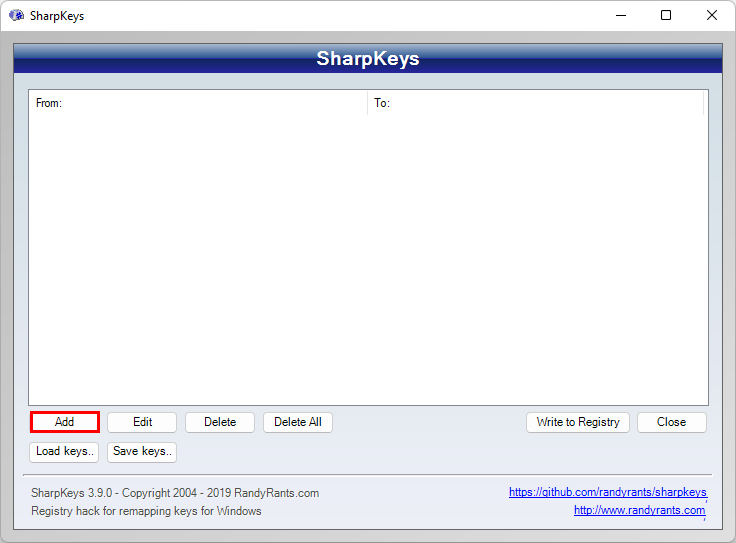Visit the www.randyrants.com link
The width and height of the screenshot is (736, 543).
click(639, 510)
